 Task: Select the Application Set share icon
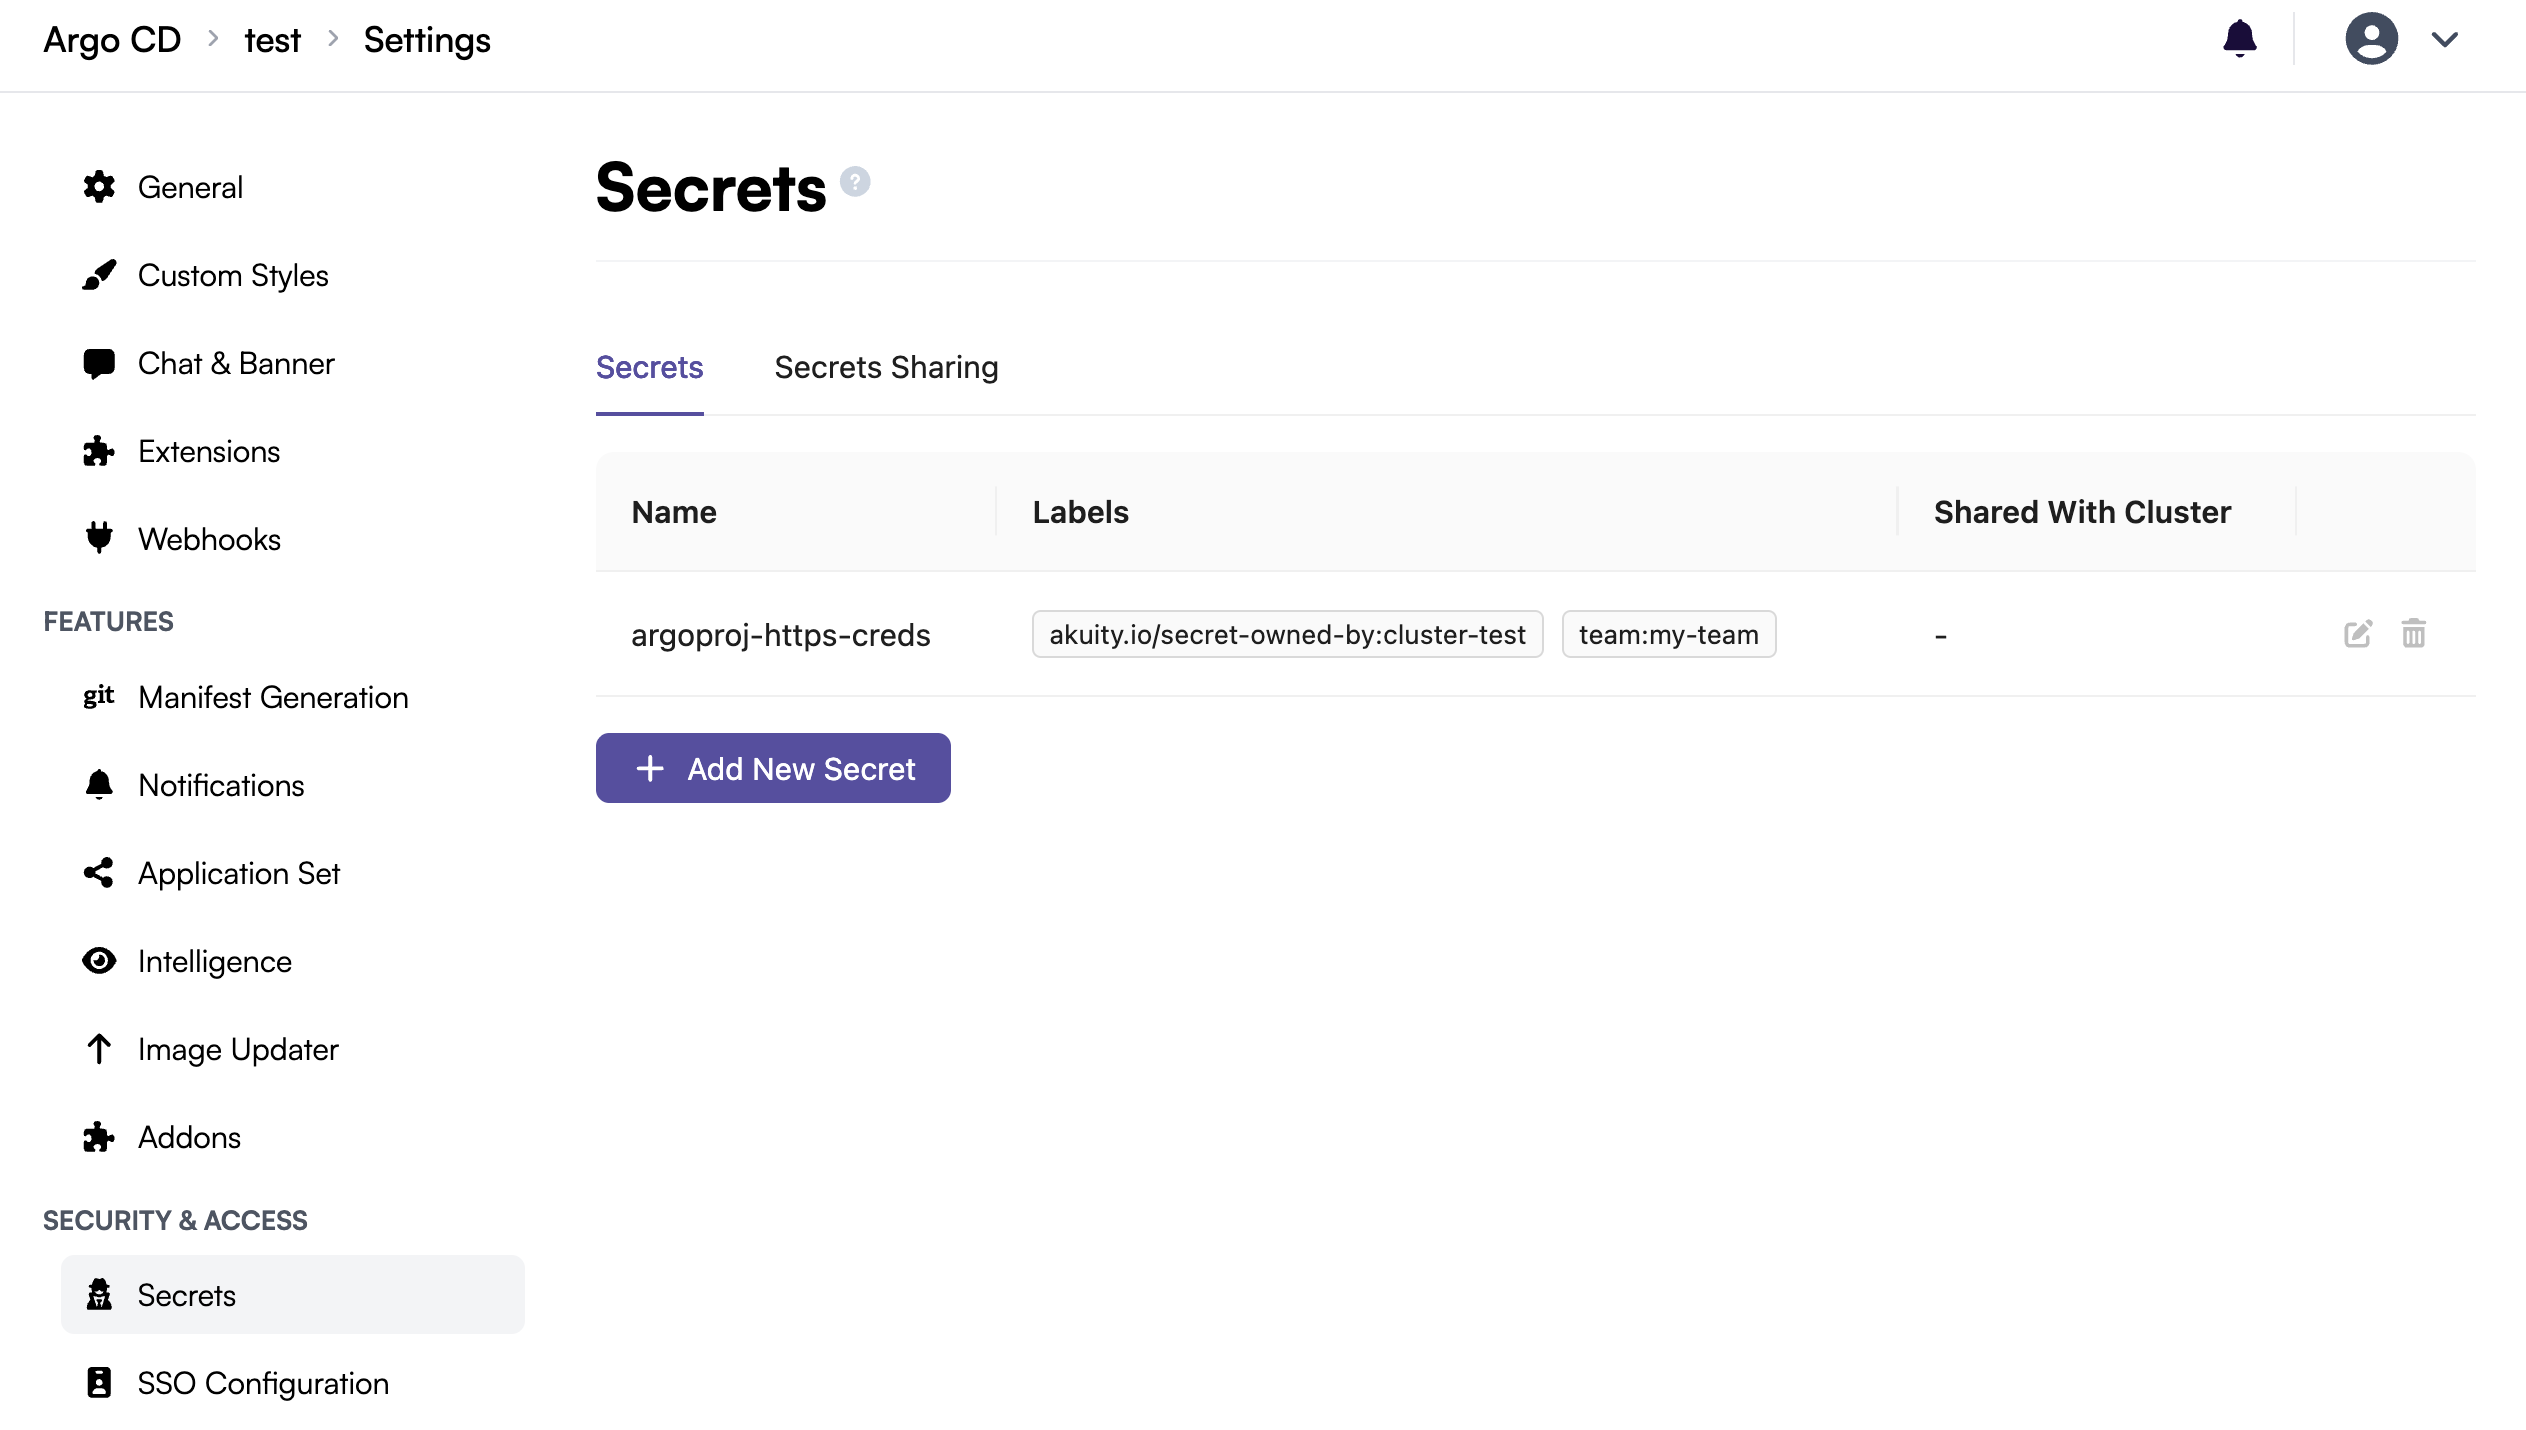(99, 873)
